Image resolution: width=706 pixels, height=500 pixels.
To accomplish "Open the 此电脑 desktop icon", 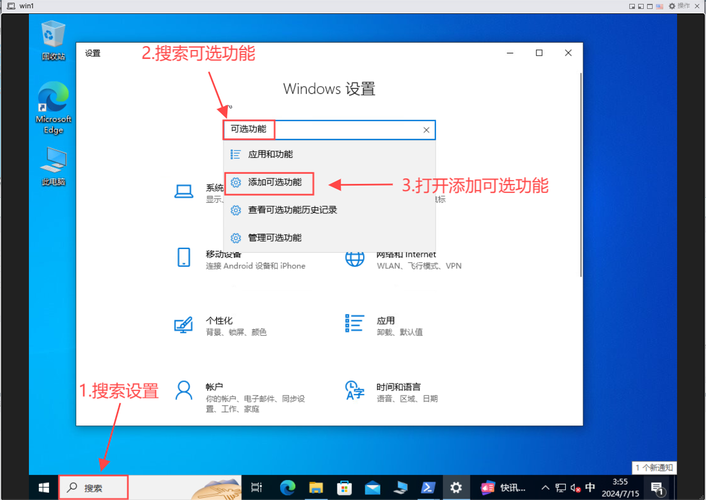I will coord(53,166).
